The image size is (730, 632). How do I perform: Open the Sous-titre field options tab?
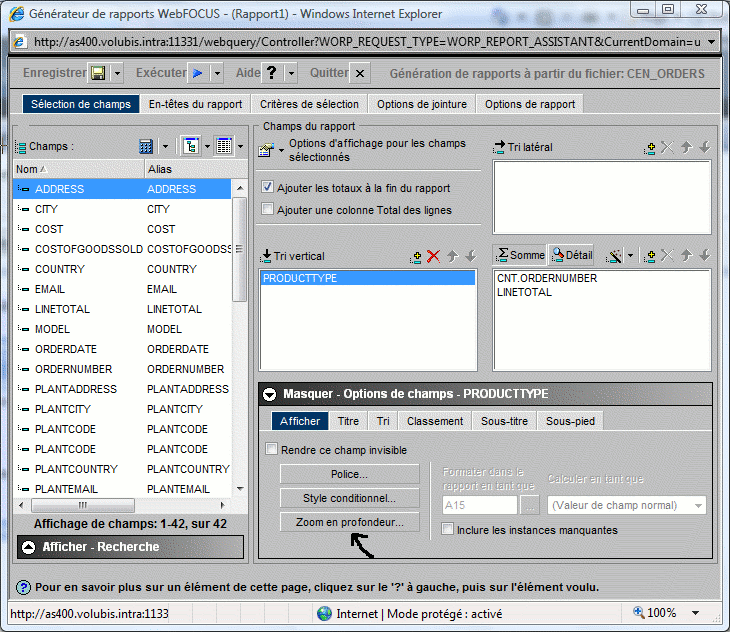[504, 421]
